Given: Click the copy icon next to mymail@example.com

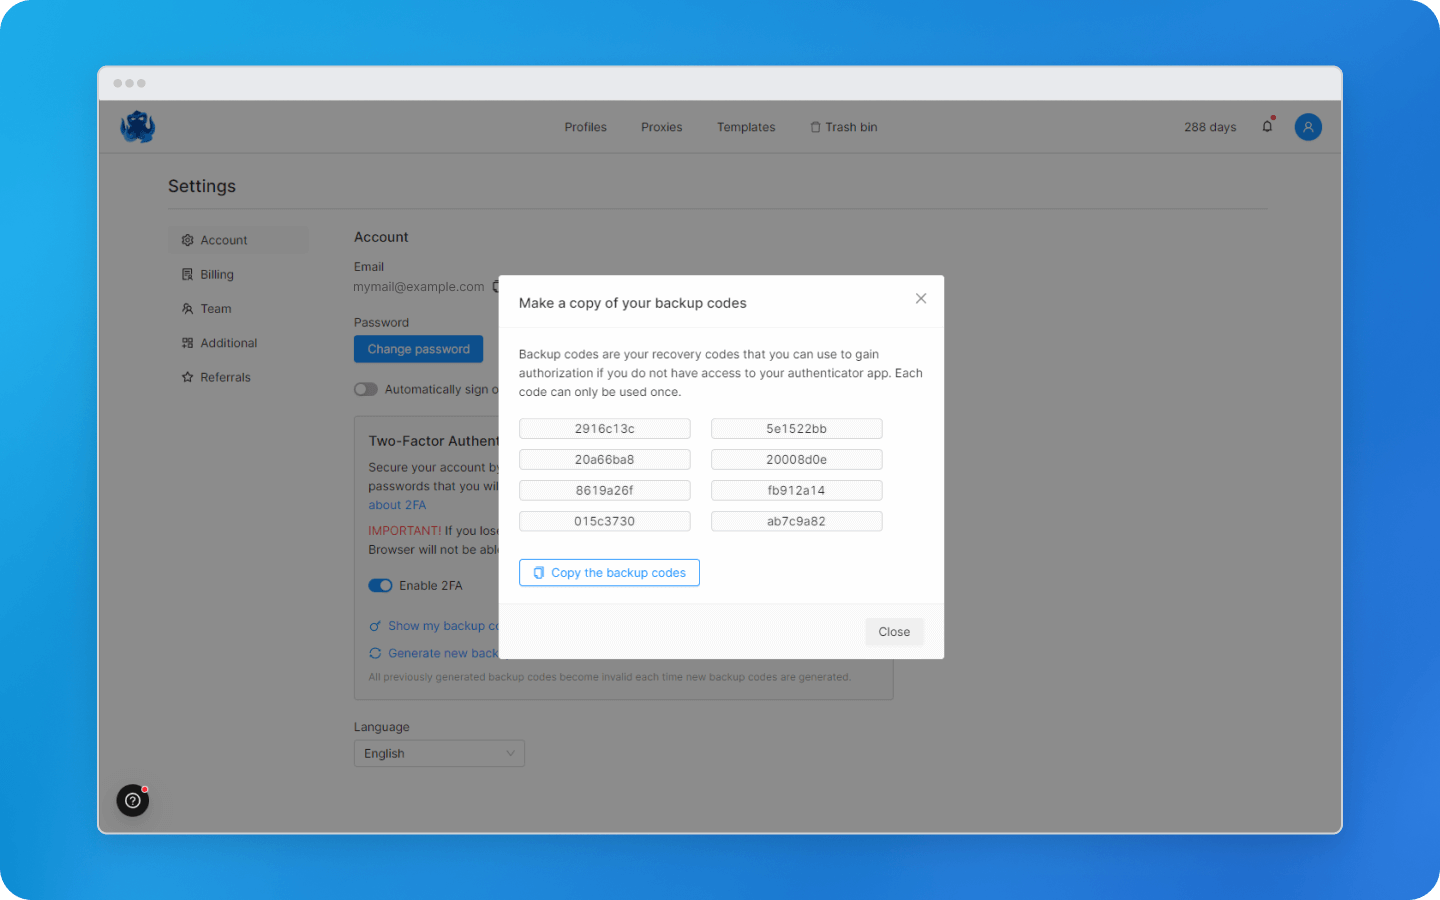Looking at the screenshot, I should (497, 286).
